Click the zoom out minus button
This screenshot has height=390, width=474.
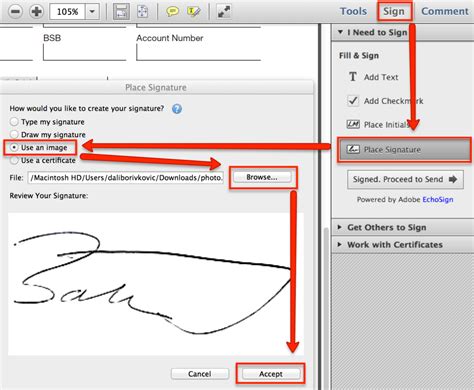tap(15, 12)
